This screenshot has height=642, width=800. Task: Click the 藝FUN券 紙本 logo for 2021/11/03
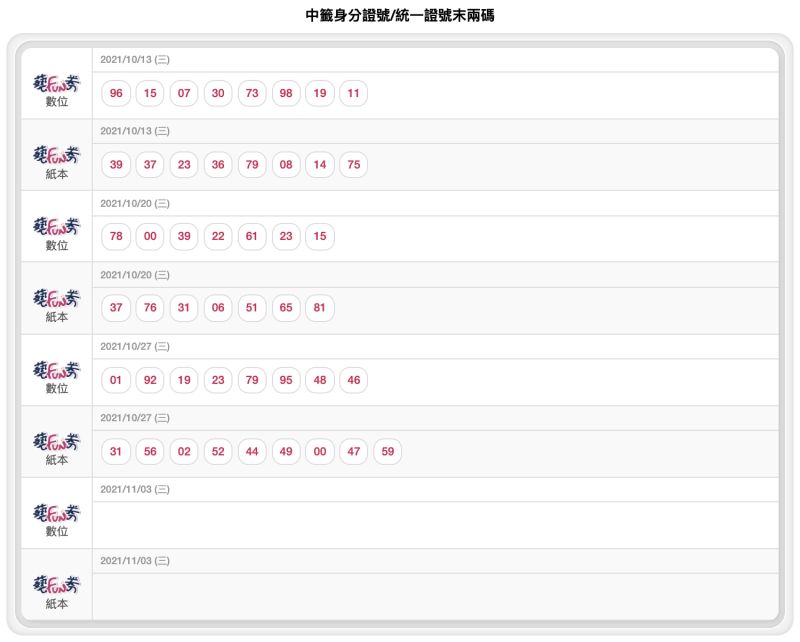57,591
